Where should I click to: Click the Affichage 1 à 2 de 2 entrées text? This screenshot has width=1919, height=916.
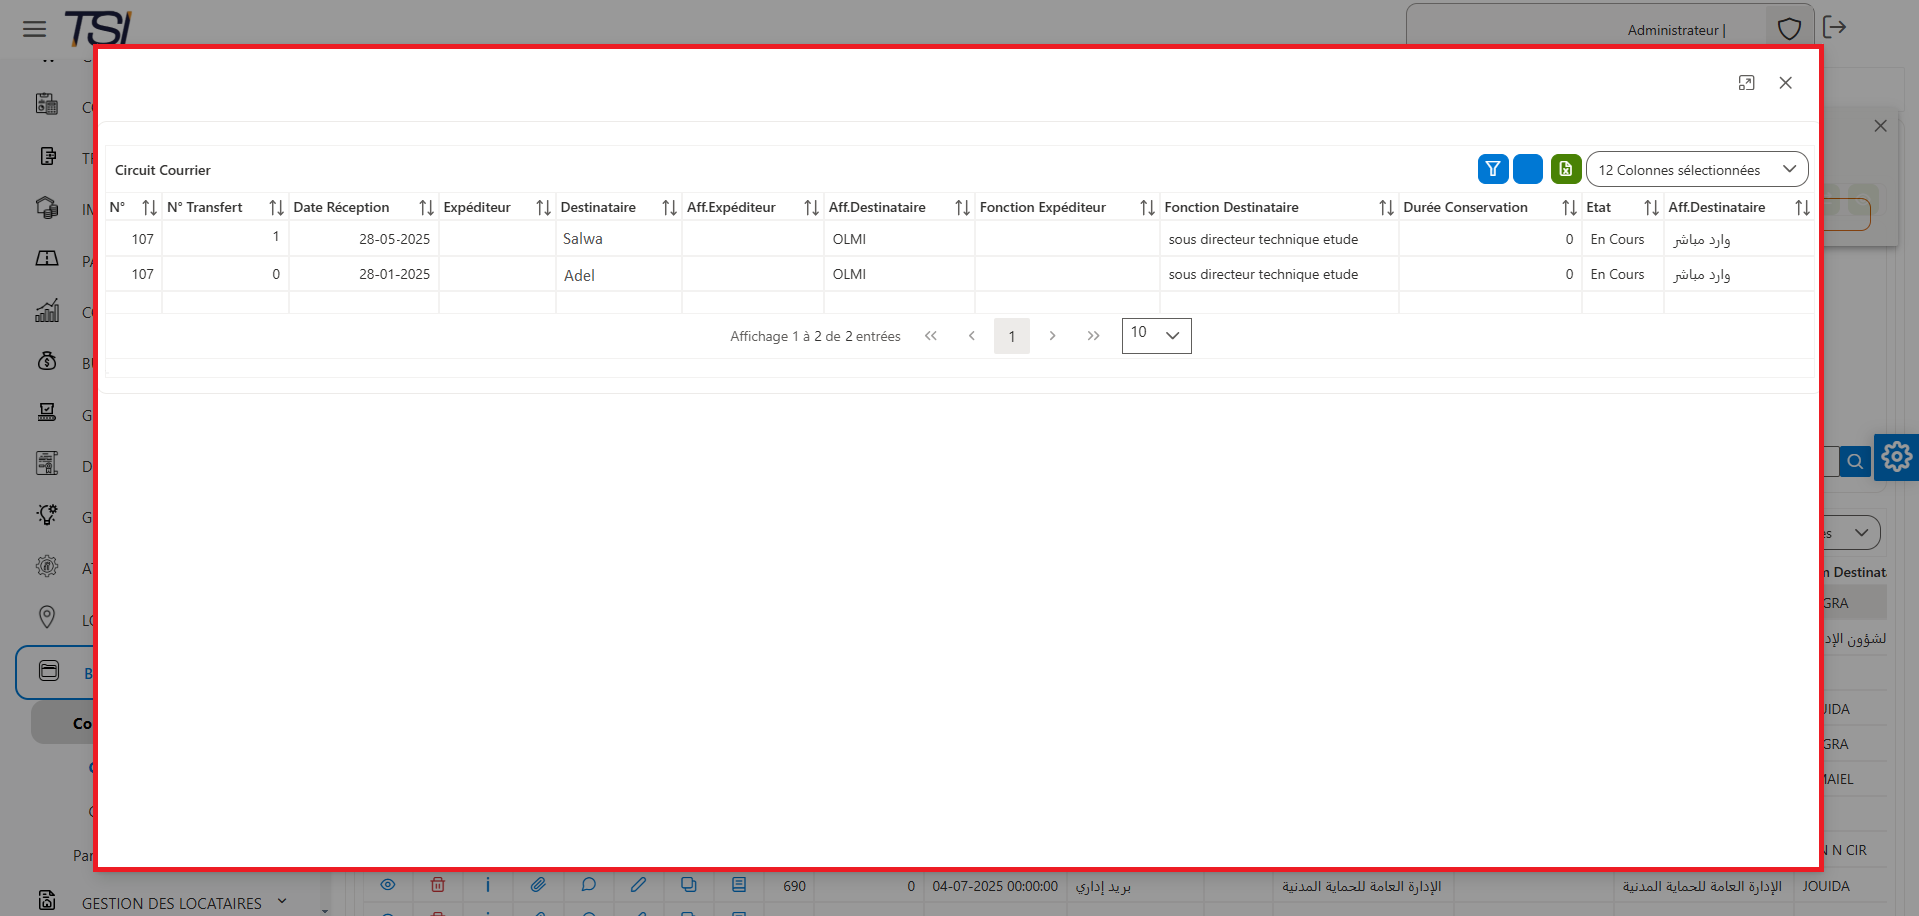pyautogui.click(x=815, y=336)
